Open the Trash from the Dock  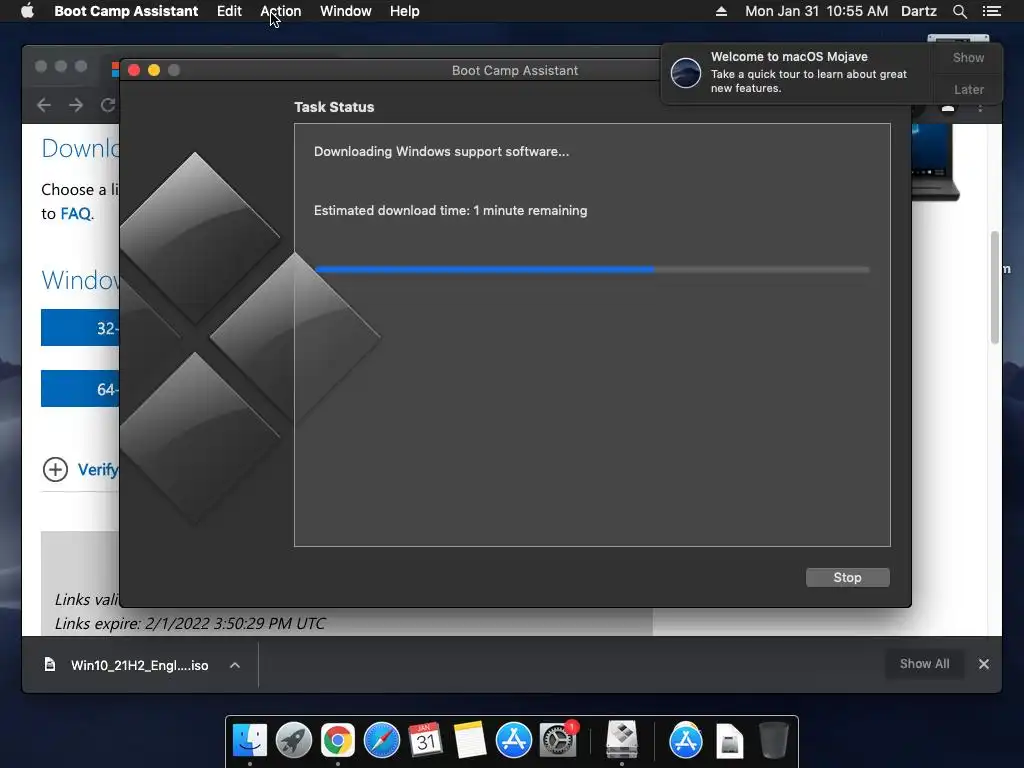[774, 740]
